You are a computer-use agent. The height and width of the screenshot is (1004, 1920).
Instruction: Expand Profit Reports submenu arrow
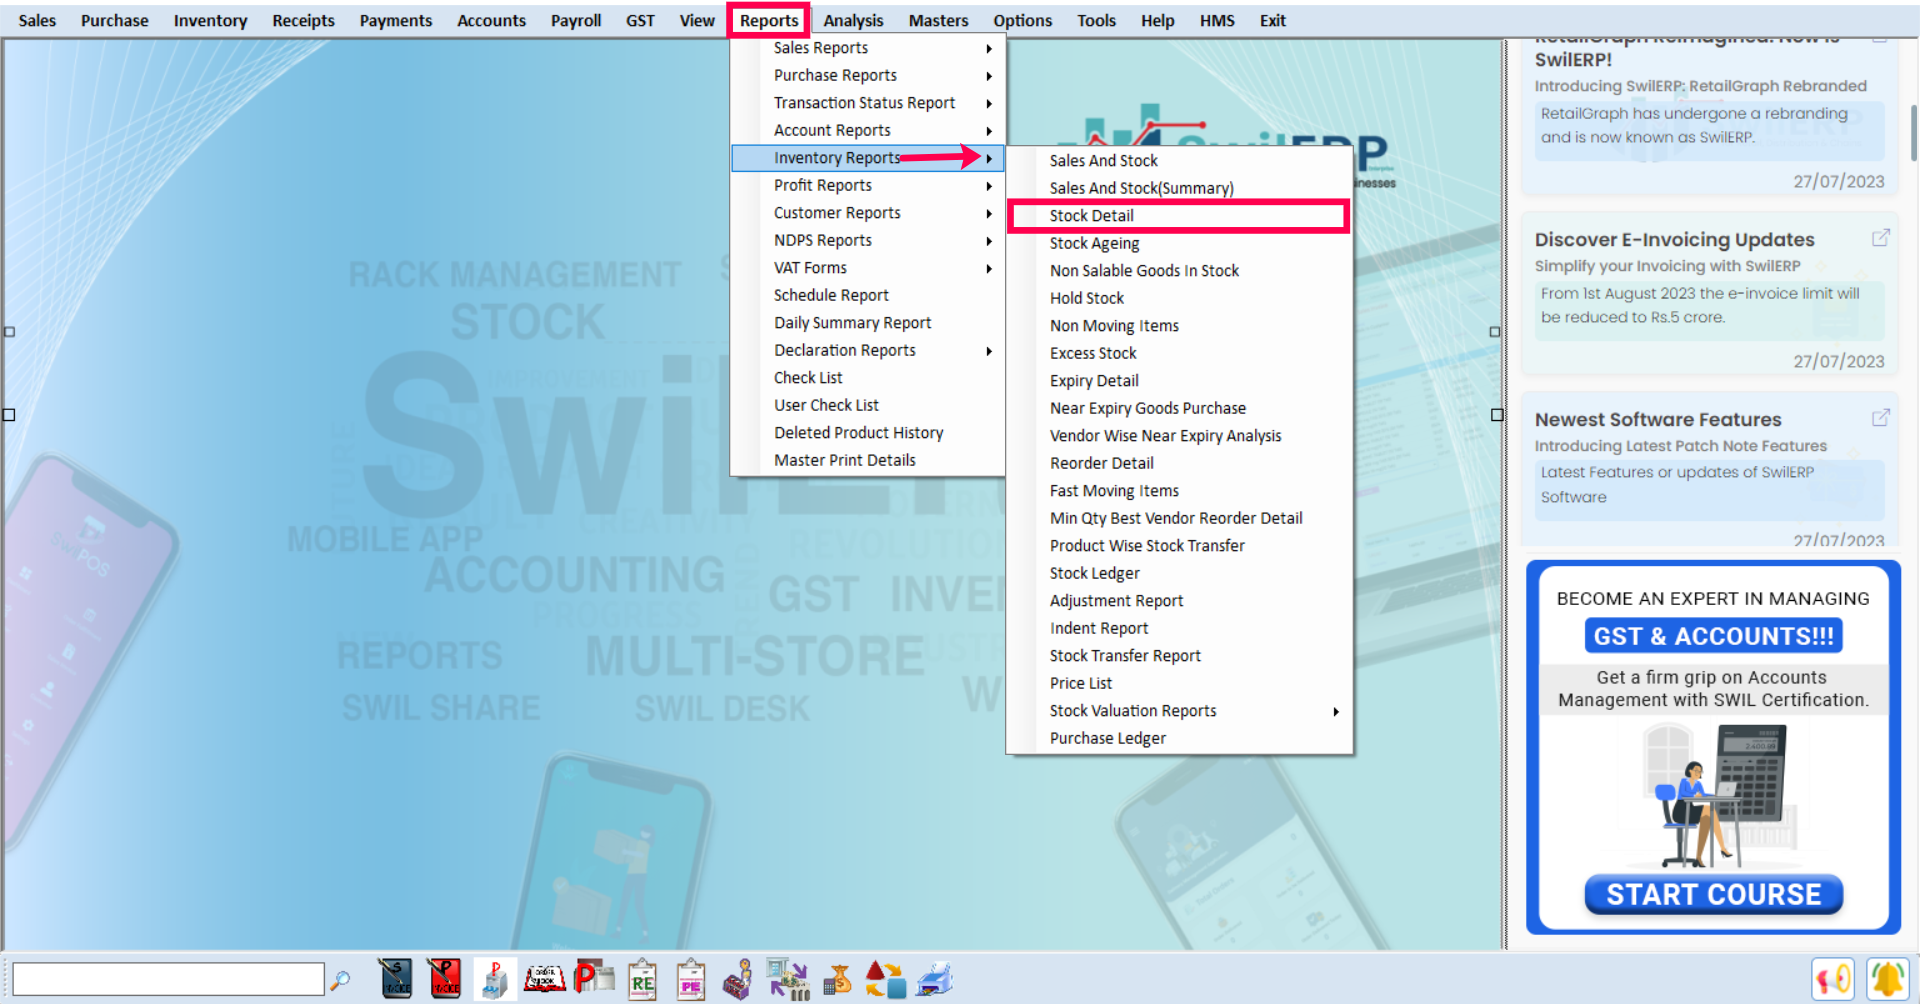coord(989,186)
